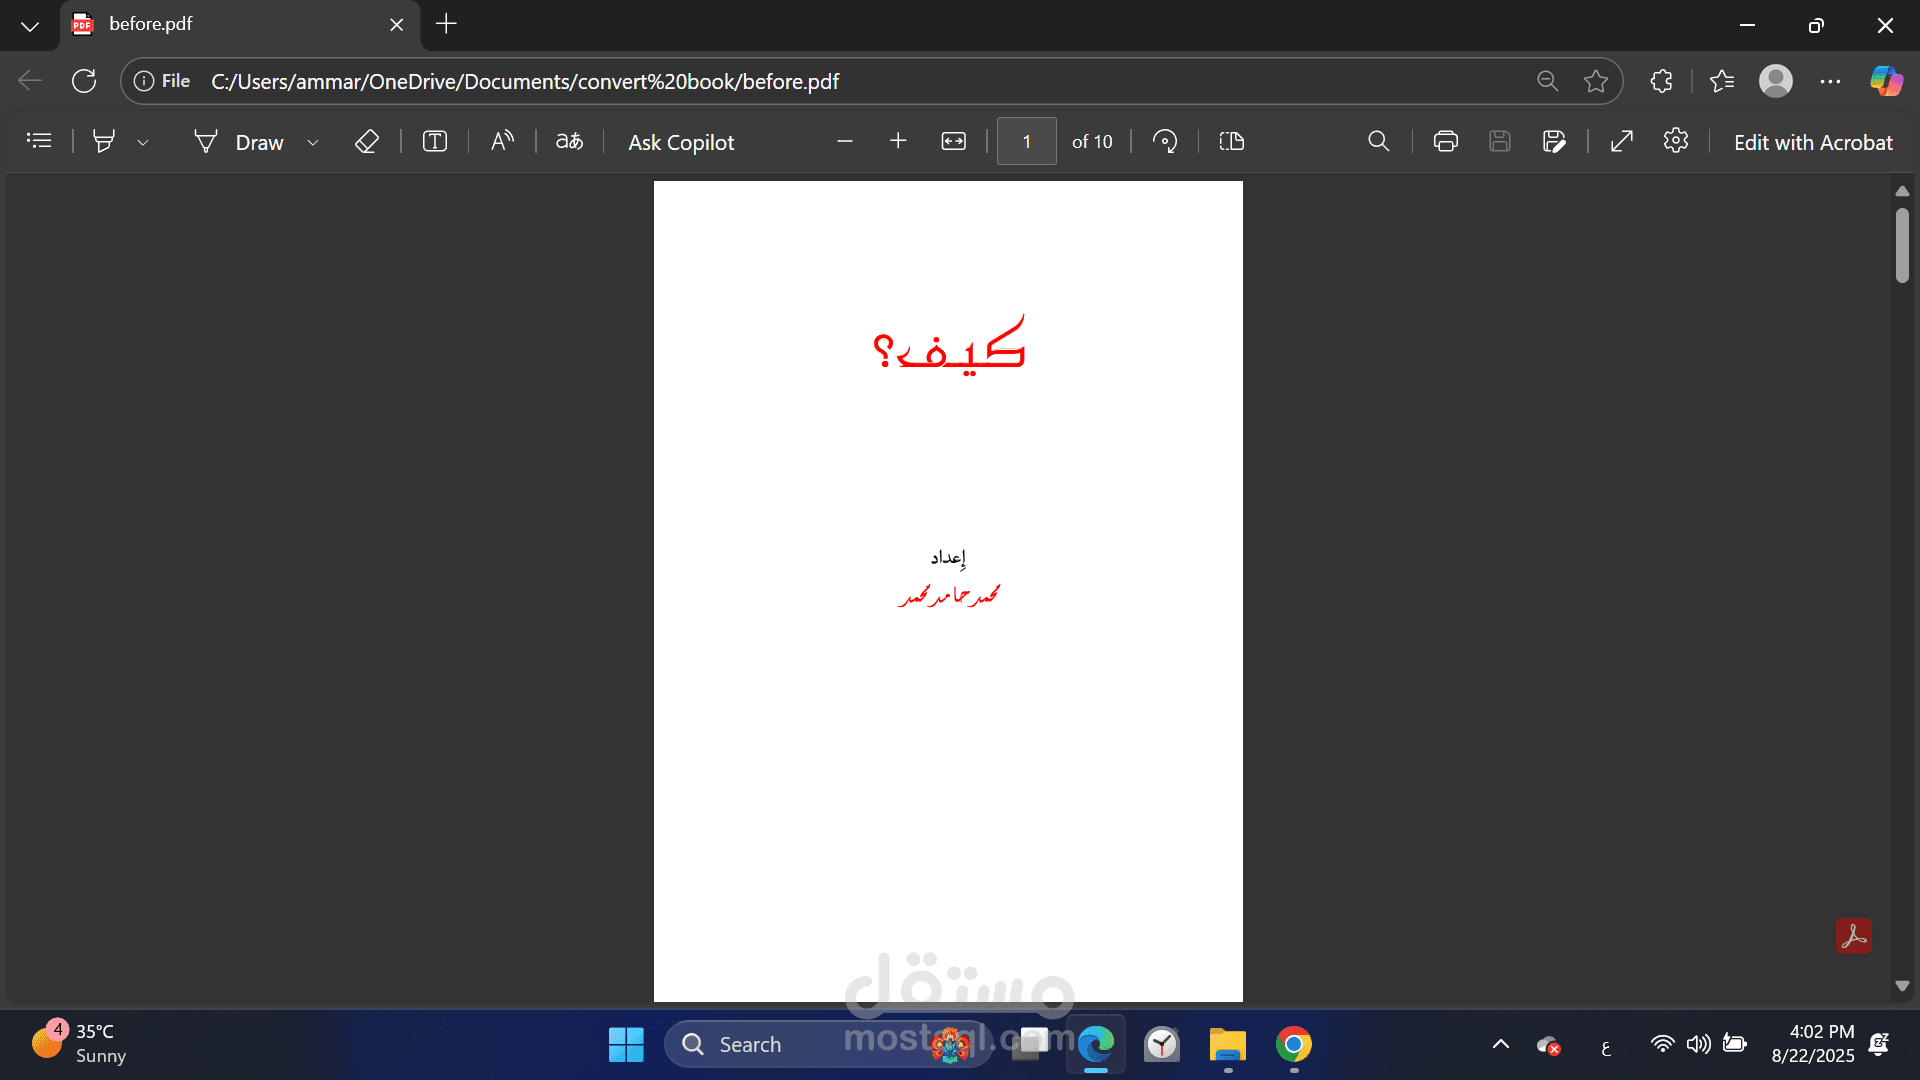
Task: Open the table of contents sidebar
Action: pyautogui.click(x=39, y=141)
